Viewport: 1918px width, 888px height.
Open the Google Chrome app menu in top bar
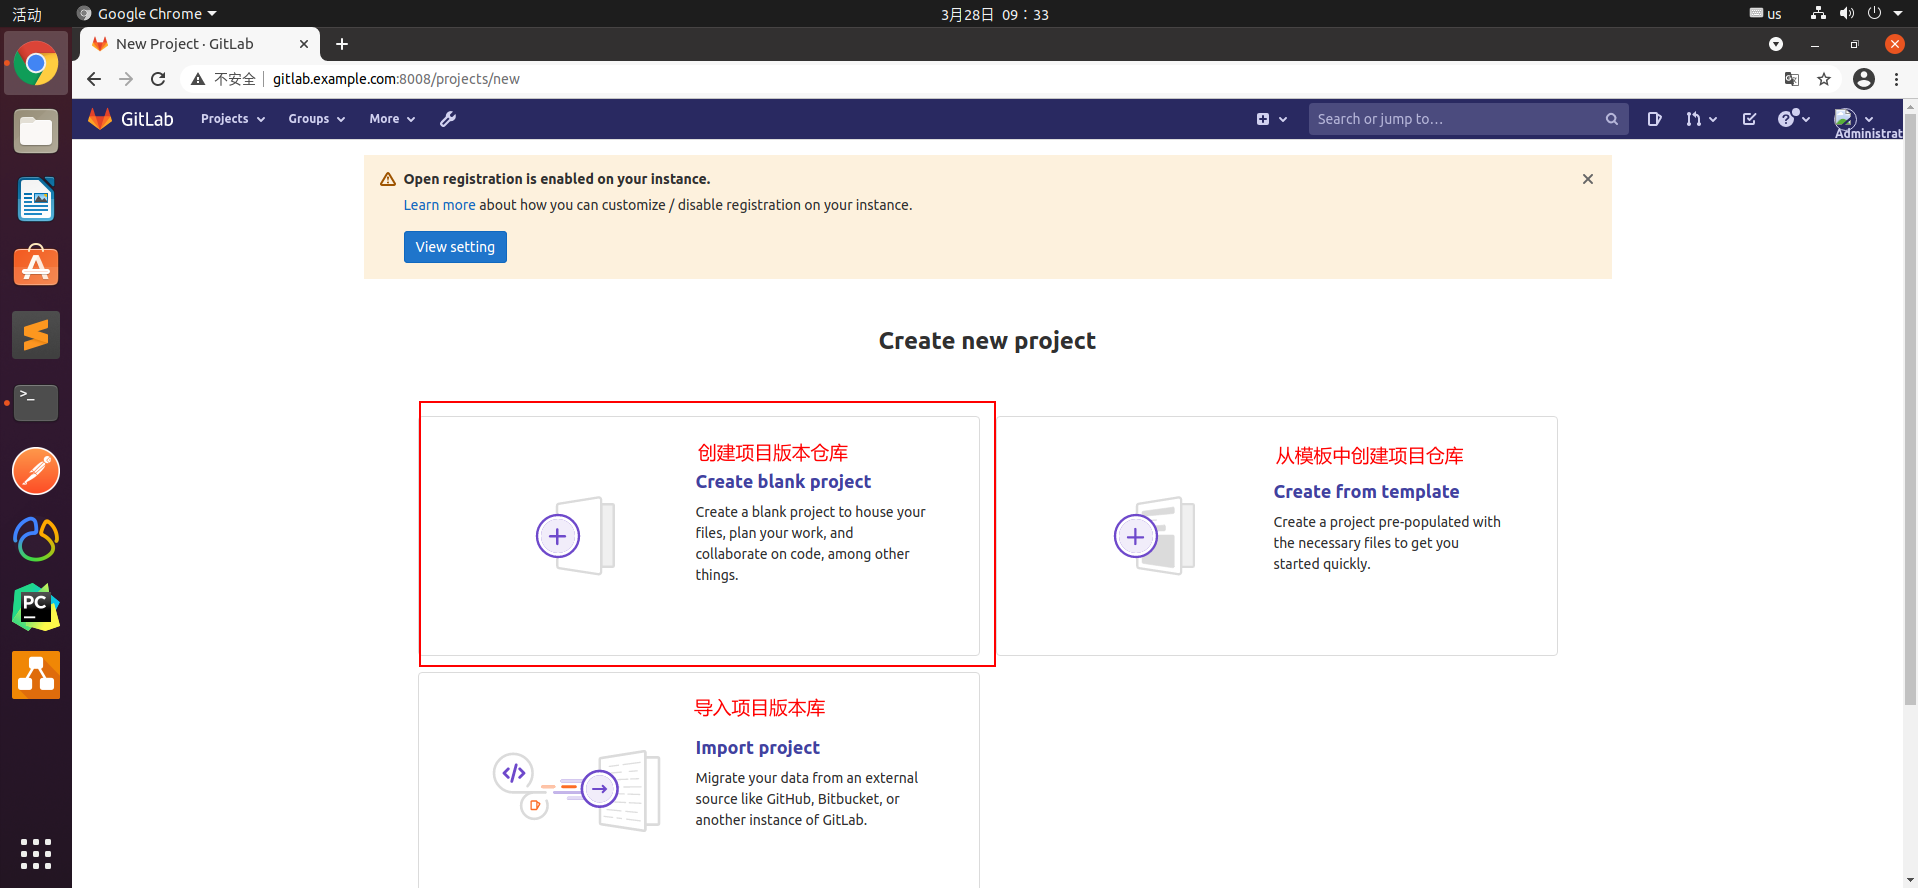(x=147, y=14)
